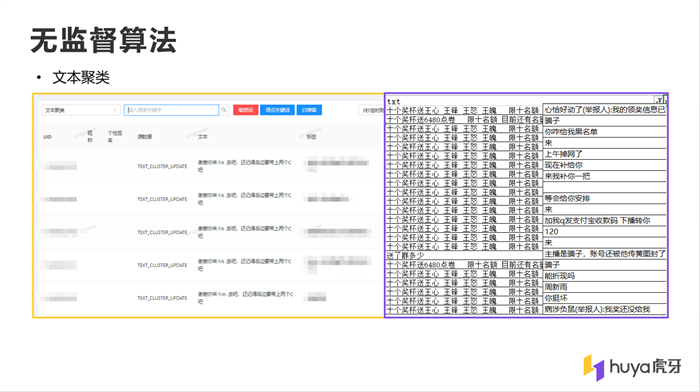Select the UID column header
Image resolution: width=700 pixels, height=392 pixels.
point(47,137)
